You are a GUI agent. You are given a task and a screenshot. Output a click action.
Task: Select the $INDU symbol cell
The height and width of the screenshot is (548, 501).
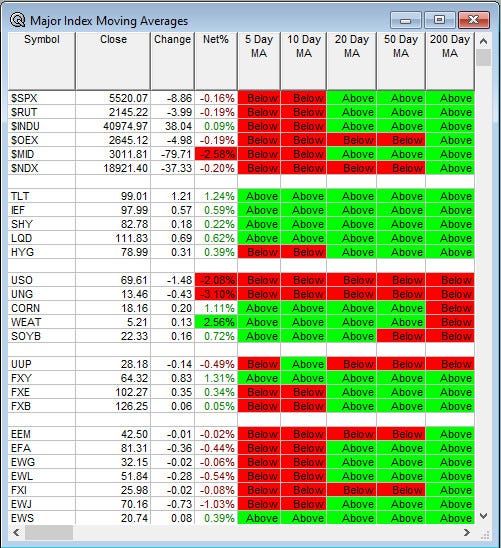(42, 126)
